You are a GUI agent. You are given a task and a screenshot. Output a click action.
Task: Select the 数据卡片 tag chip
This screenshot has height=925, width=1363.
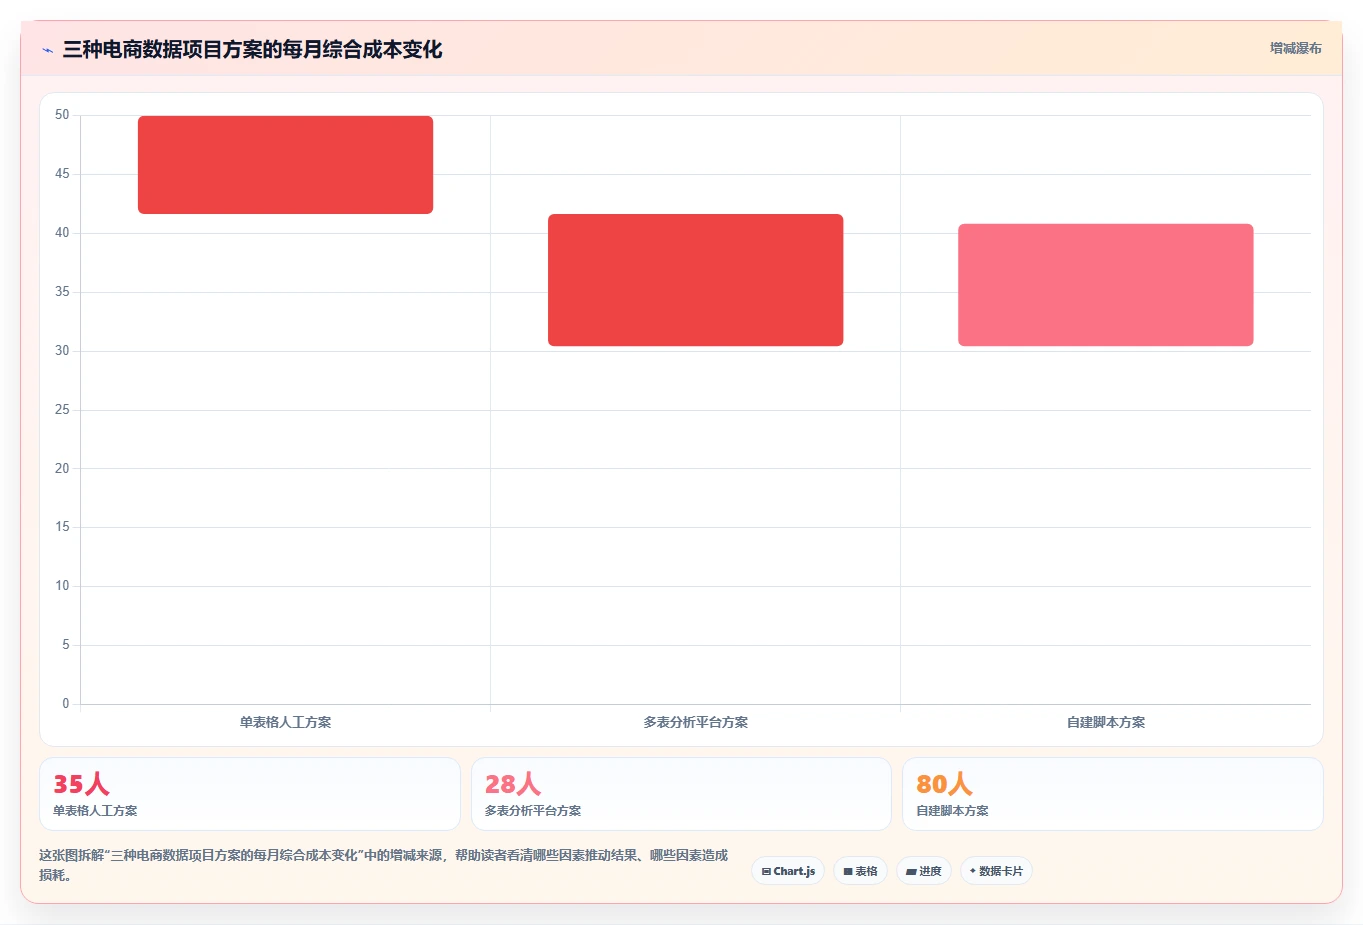(996, 871)
